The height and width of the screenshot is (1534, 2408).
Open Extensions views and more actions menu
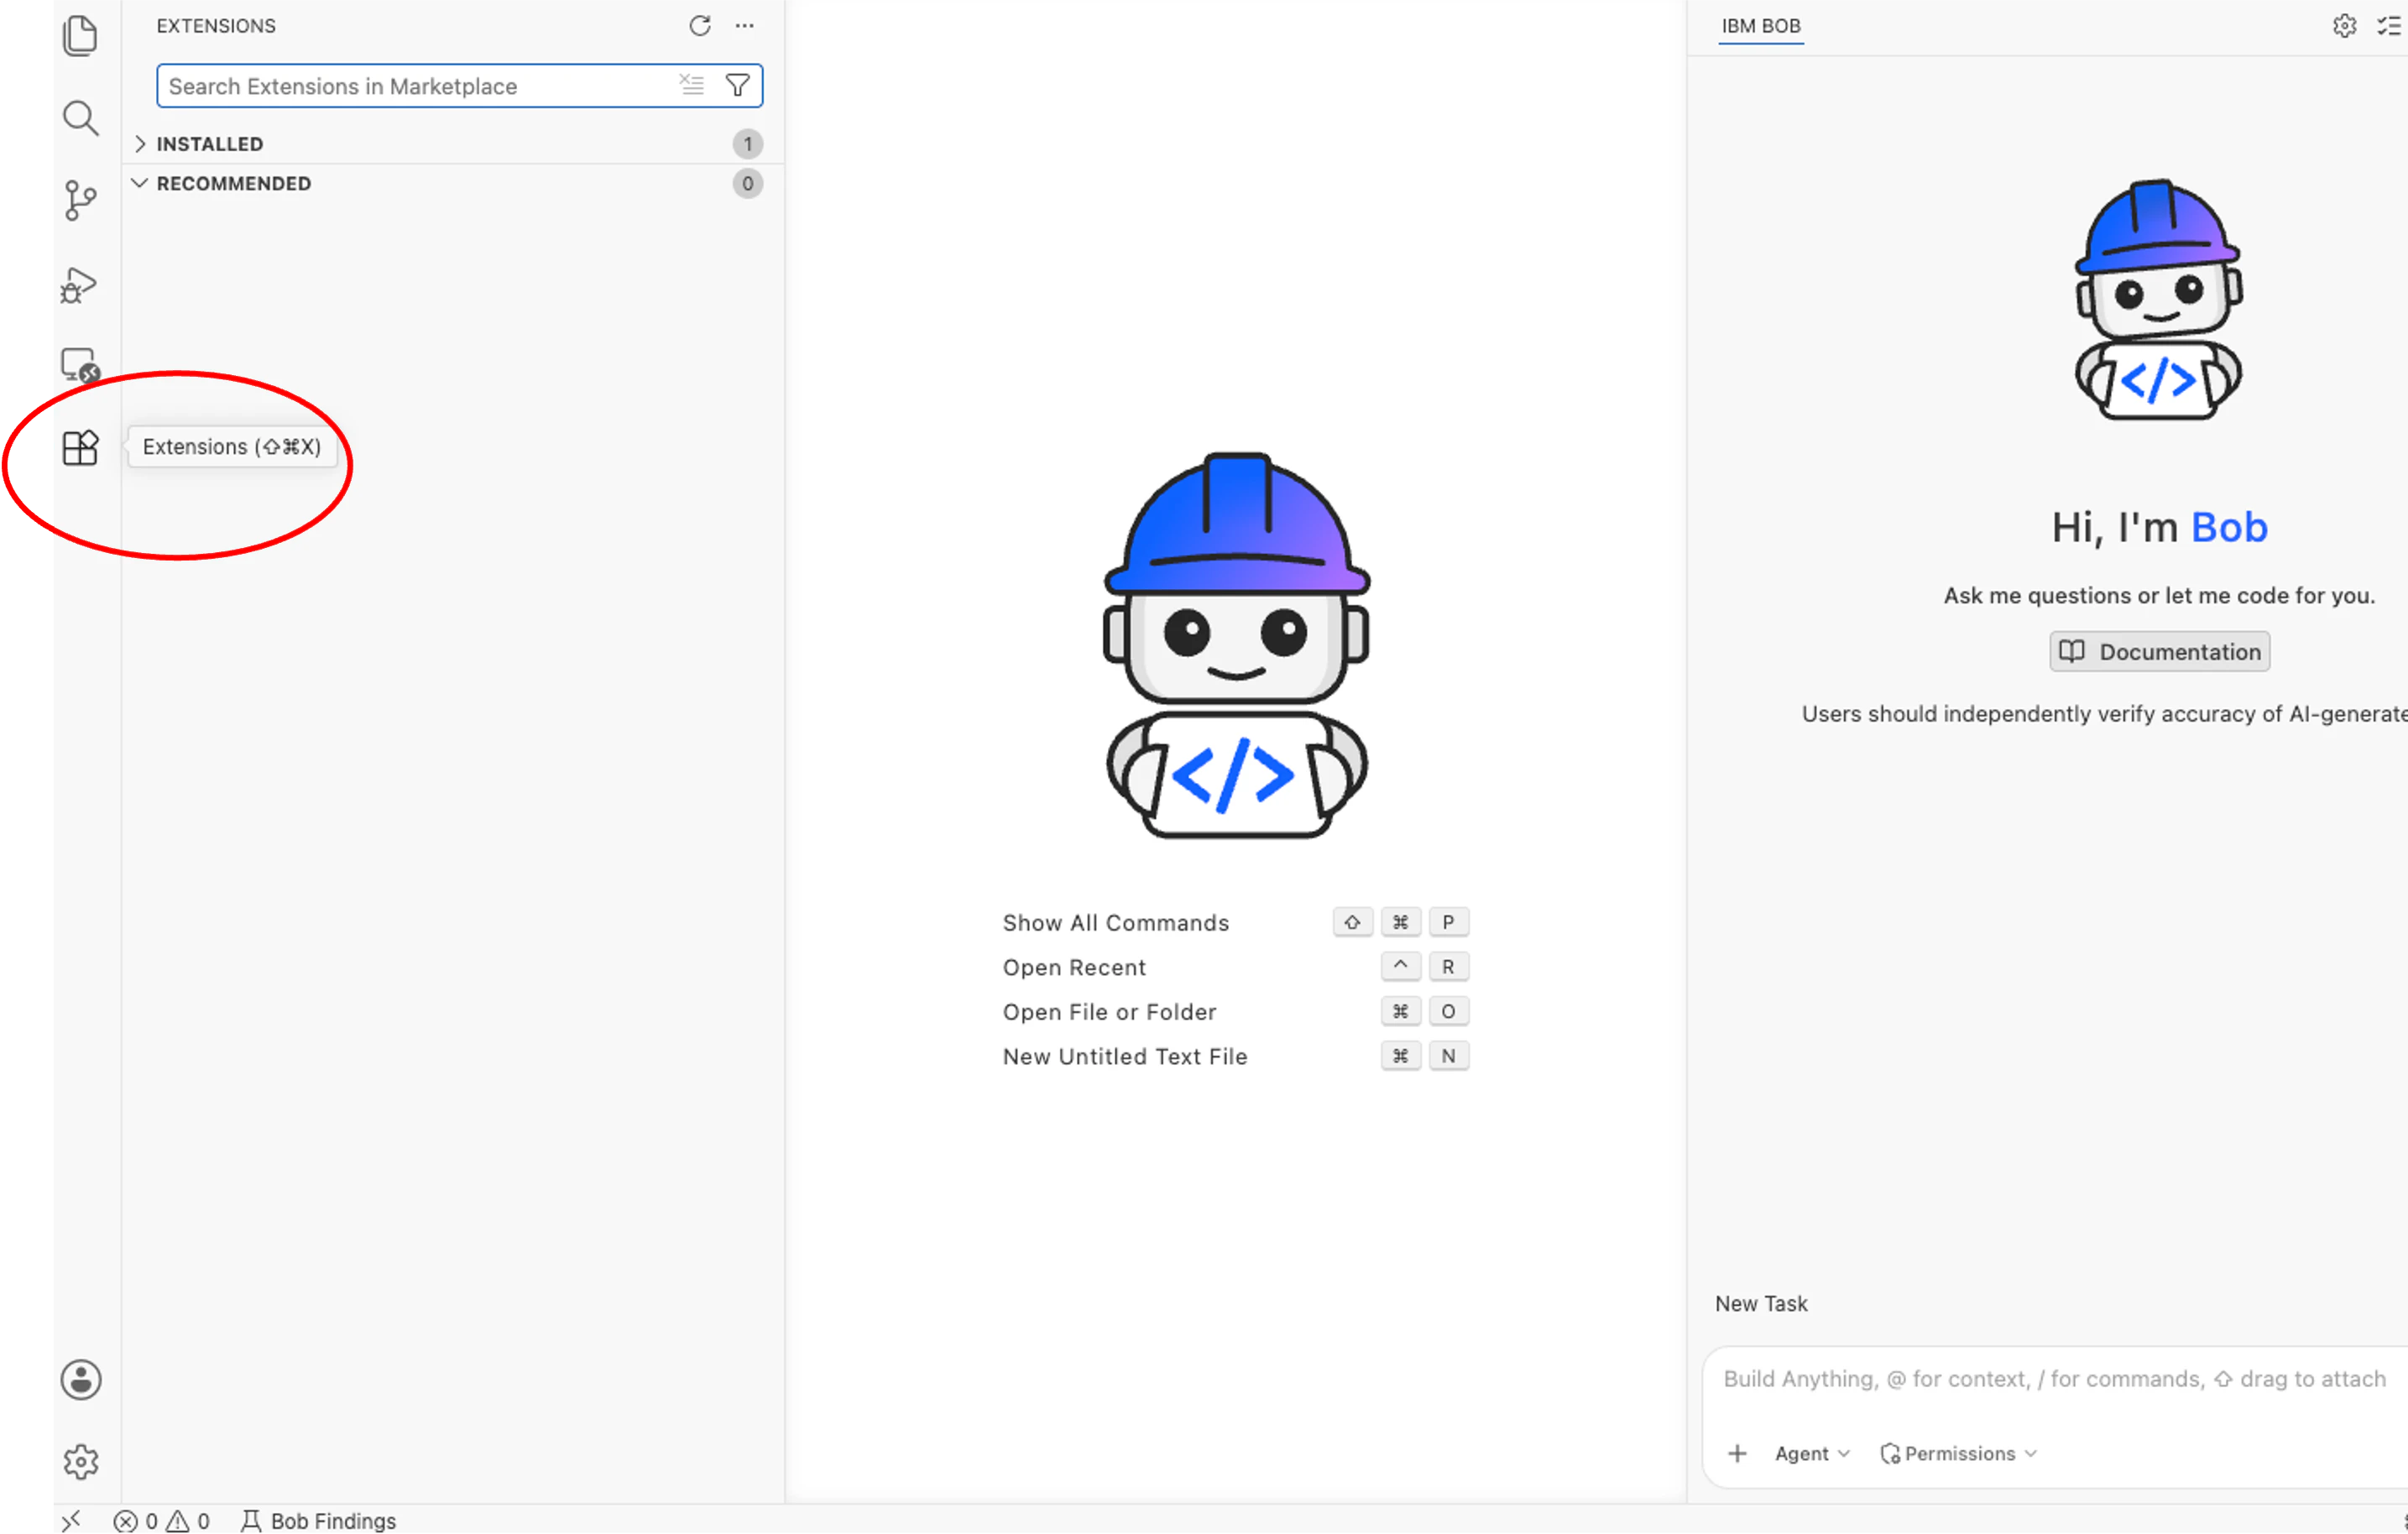coord(745,26)
